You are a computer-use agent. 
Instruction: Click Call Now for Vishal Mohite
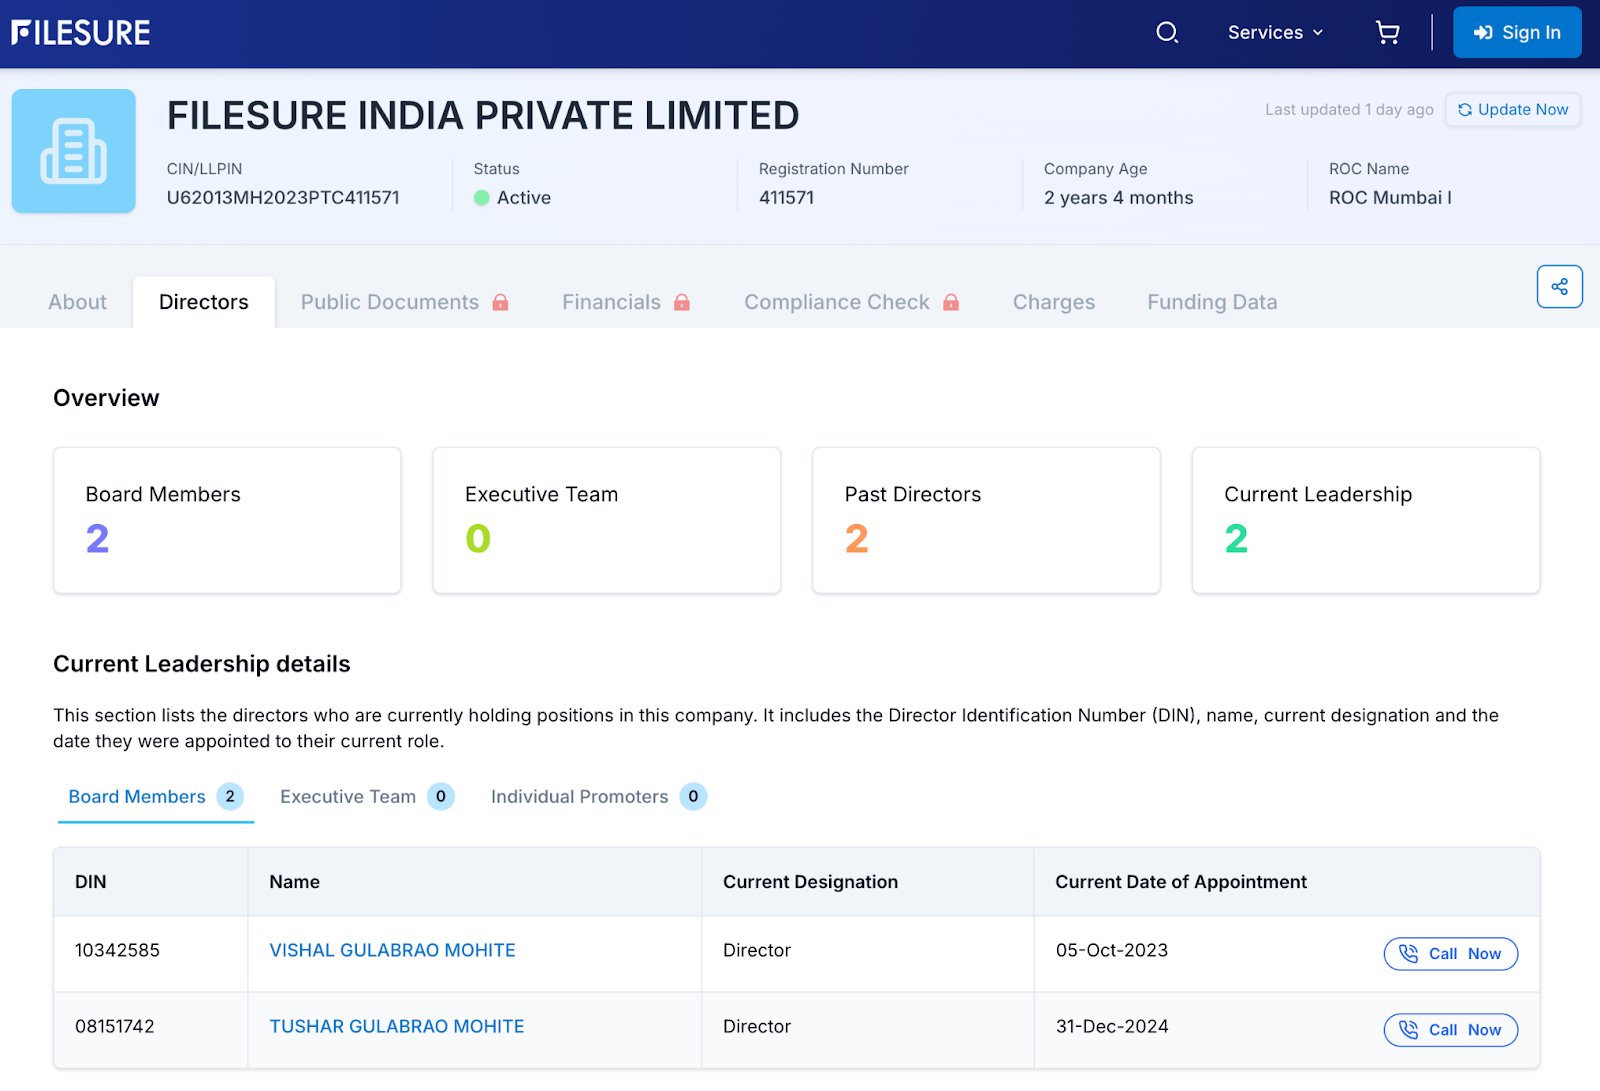pyautogui.click(x=1450, y=954)
